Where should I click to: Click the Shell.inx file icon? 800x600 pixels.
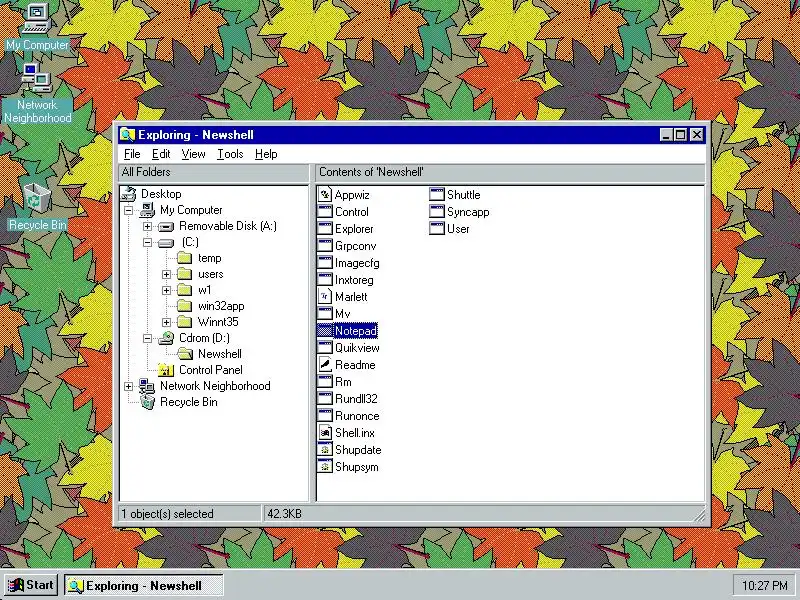point(324,433)
